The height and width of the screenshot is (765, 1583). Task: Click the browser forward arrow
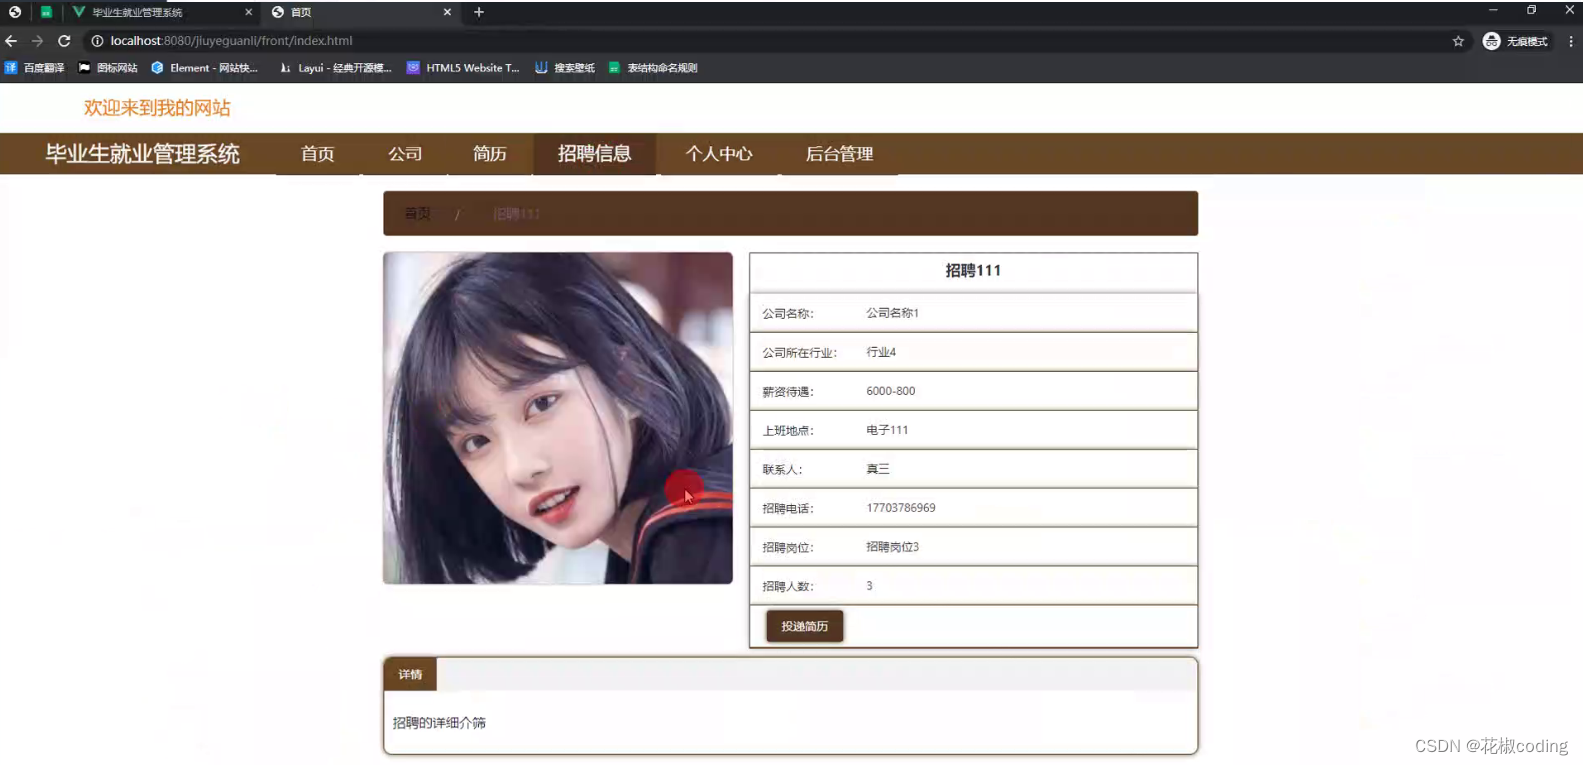tap(37, 41)
